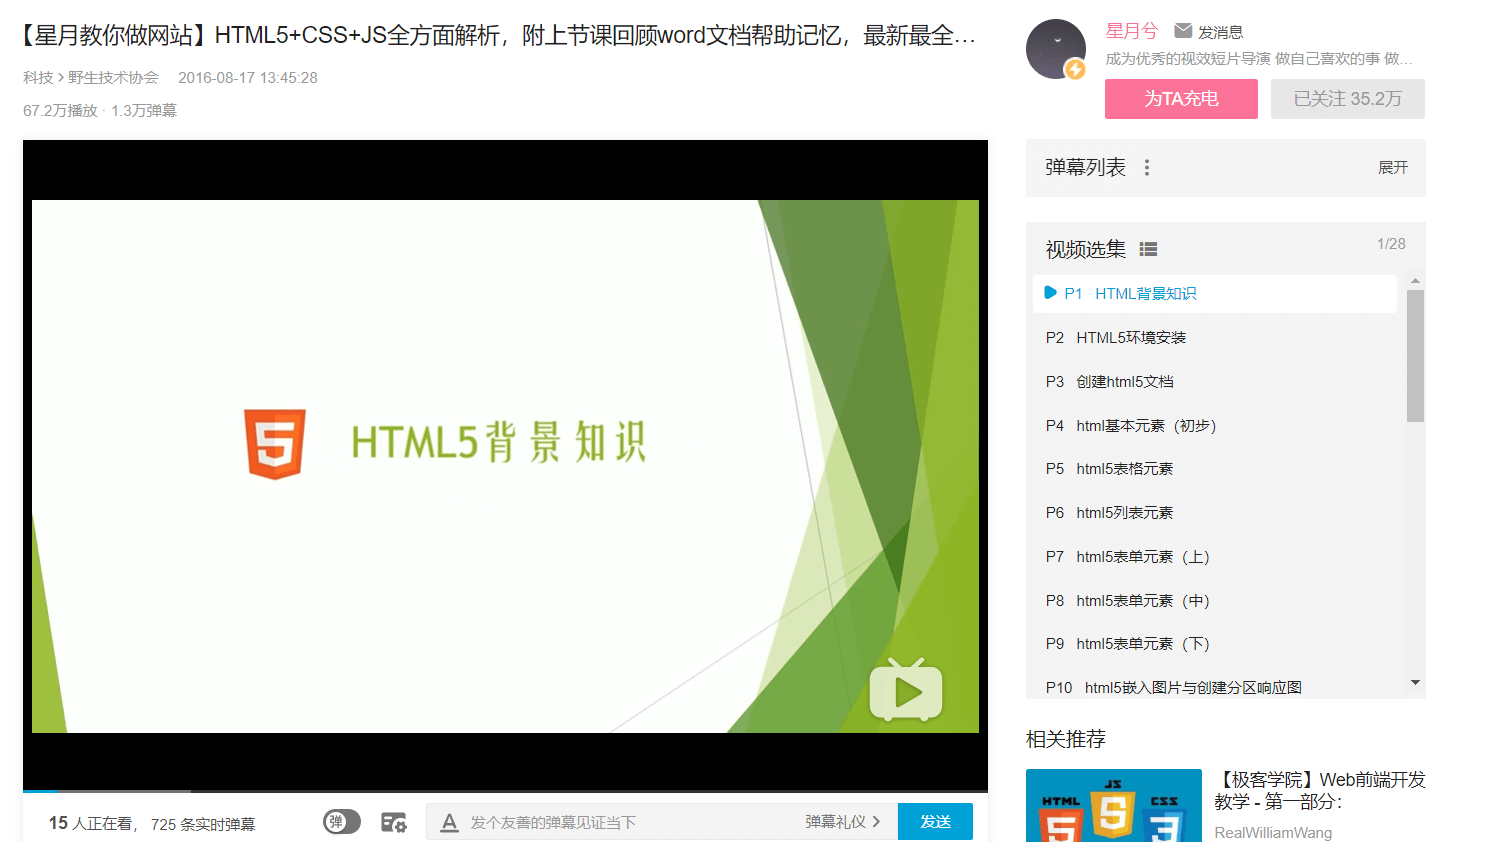This screenshot has height=842, width=1489.
Task: Click the video progress bar
Action: point(505,791)
